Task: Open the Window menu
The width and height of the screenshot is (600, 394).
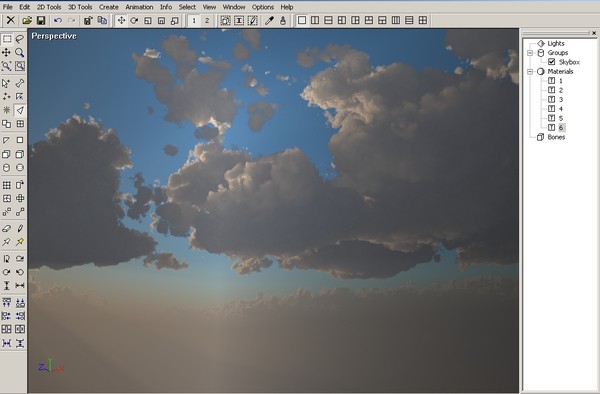Action: click(x=234, y=7)
